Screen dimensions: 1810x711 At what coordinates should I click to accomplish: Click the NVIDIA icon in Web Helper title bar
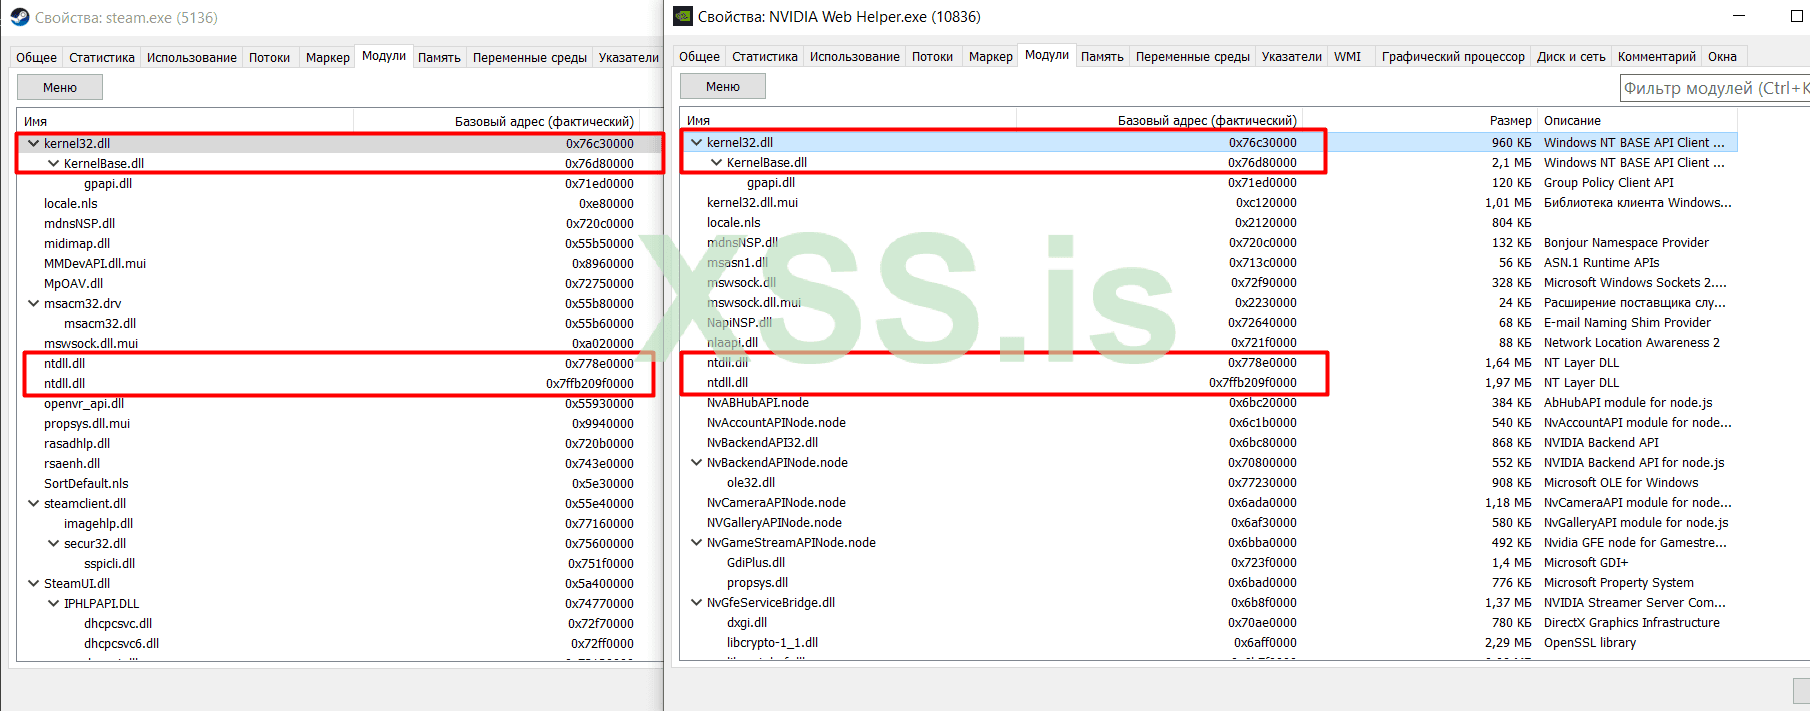(683, 16)
